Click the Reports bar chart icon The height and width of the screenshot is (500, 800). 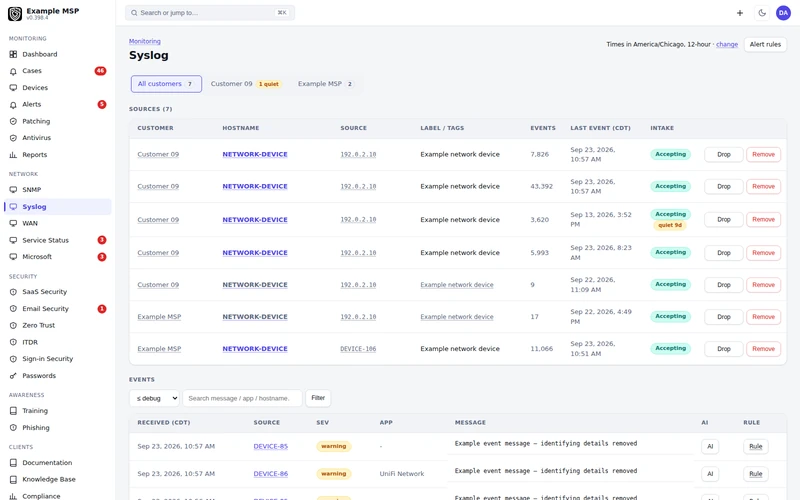(x=13, y=155)
